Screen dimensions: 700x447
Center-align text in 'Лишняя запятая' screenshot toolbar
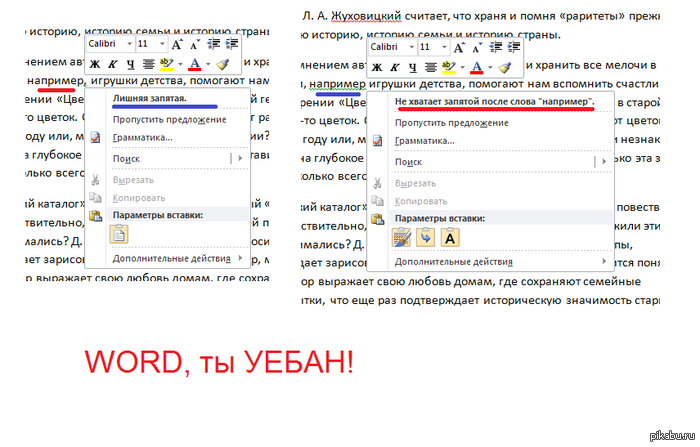148,64
